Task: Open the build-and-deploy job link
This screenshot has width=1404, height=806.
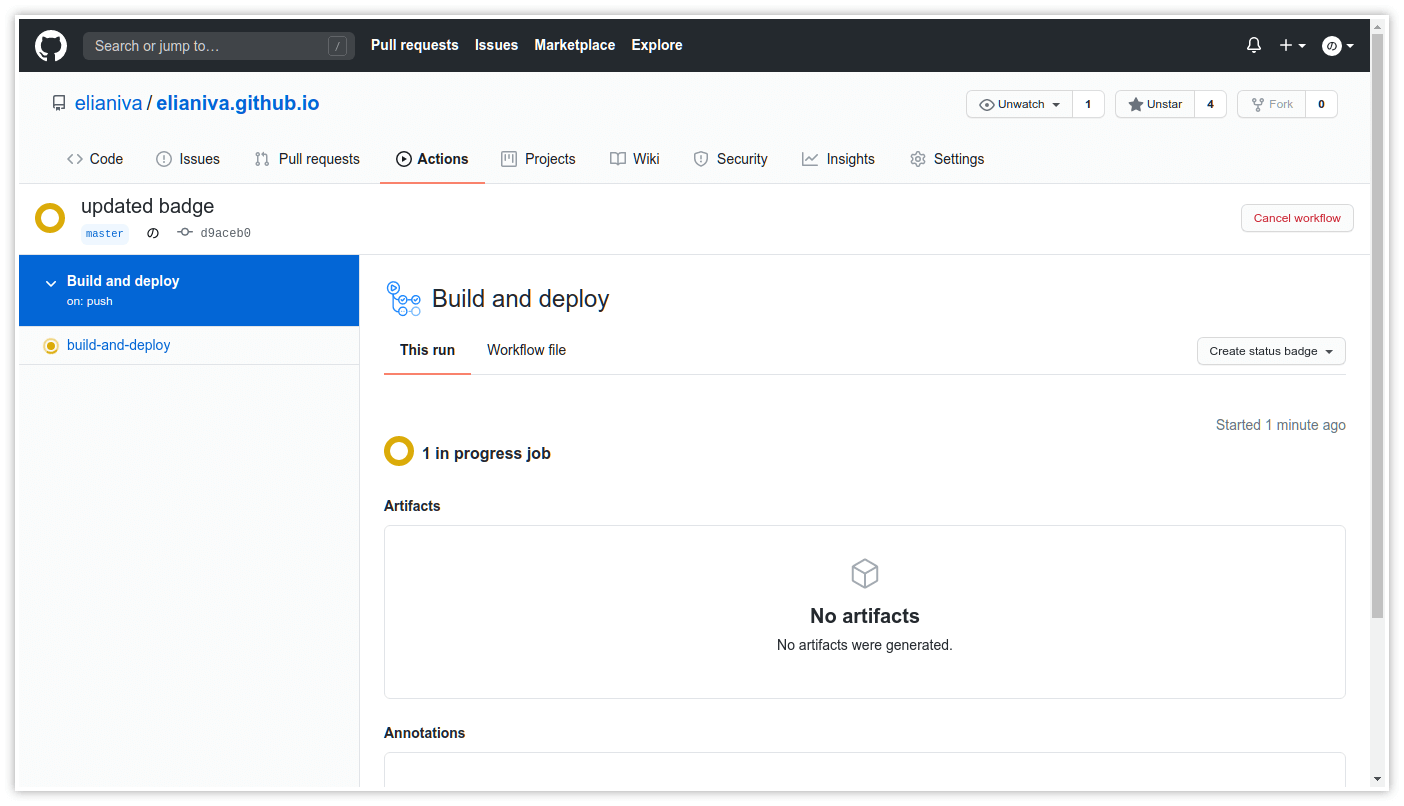Action: coord(118,345)
